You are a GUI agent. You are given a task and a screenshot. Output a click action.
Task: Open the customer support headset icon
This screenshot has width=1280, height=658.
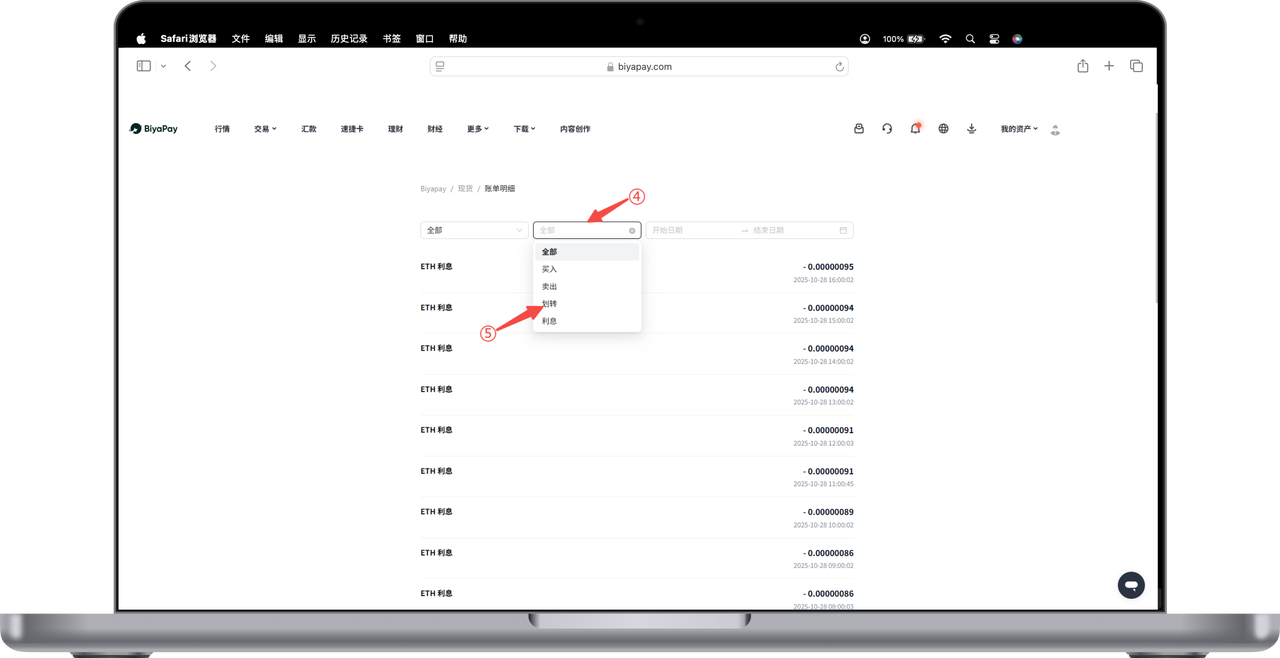click(887, 129)
